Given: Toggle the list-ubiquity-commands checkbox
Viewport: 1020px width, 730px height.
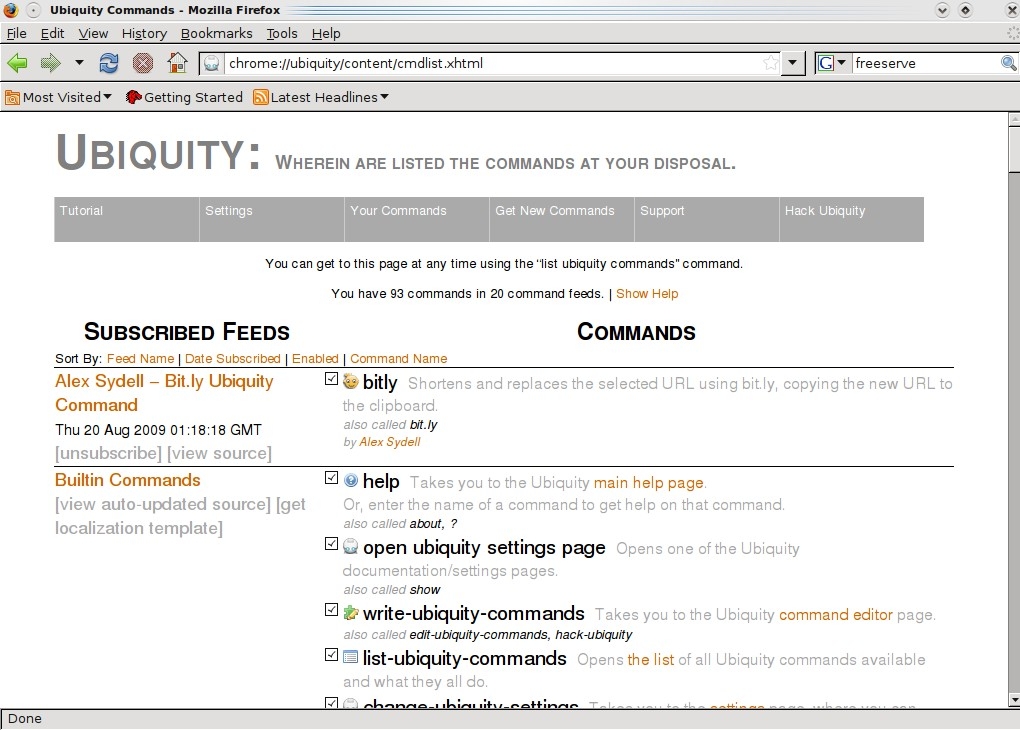Looking at the screenshot, I should (331, 655).
